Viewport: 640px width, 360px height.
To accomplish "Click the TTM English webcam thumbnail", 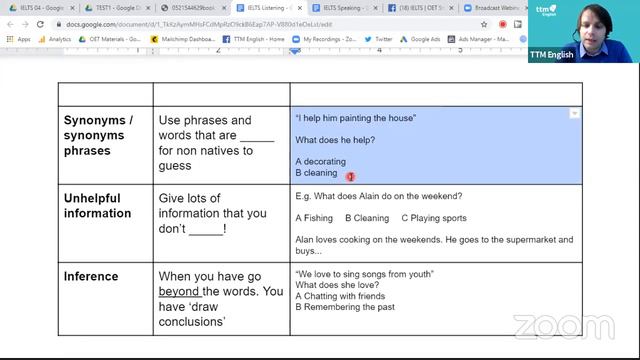I will pos(583,31).
